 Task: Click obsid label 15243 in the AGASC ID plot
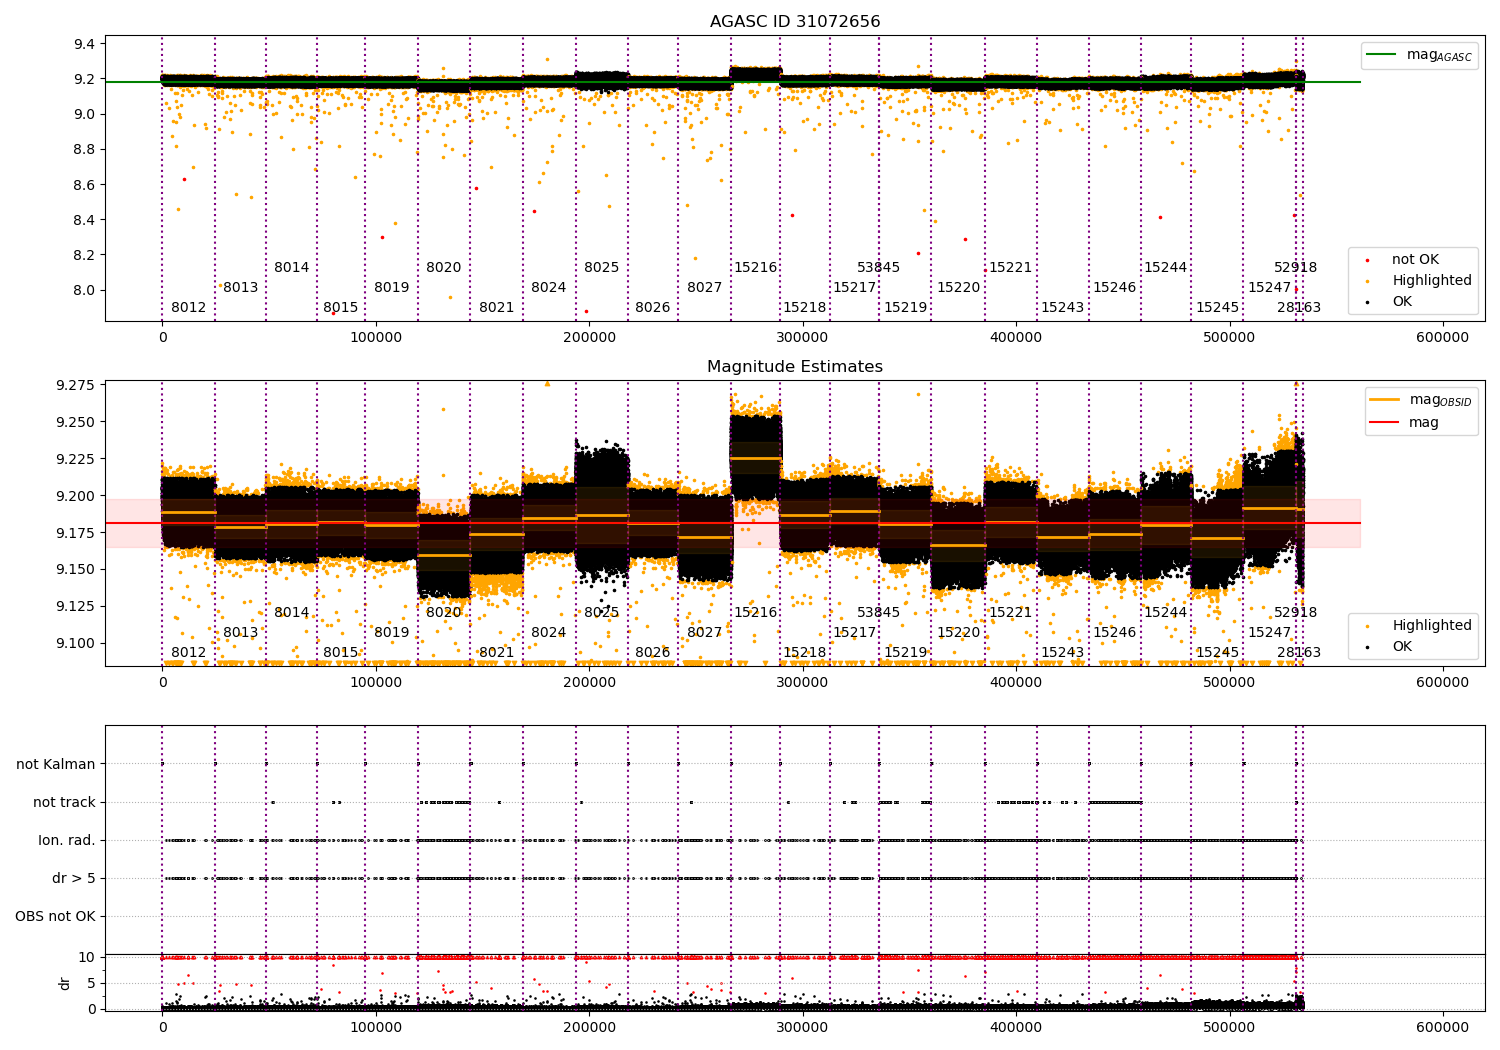(1063, 308)
